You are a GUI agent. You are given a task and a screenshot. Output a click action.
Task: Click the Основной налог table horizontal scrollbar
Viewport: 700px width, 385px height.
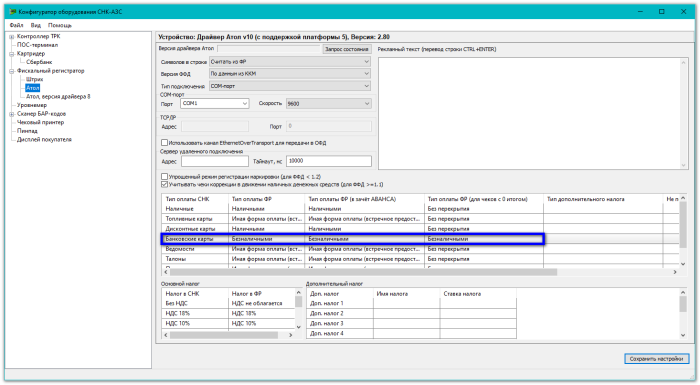tap(228, 335)
